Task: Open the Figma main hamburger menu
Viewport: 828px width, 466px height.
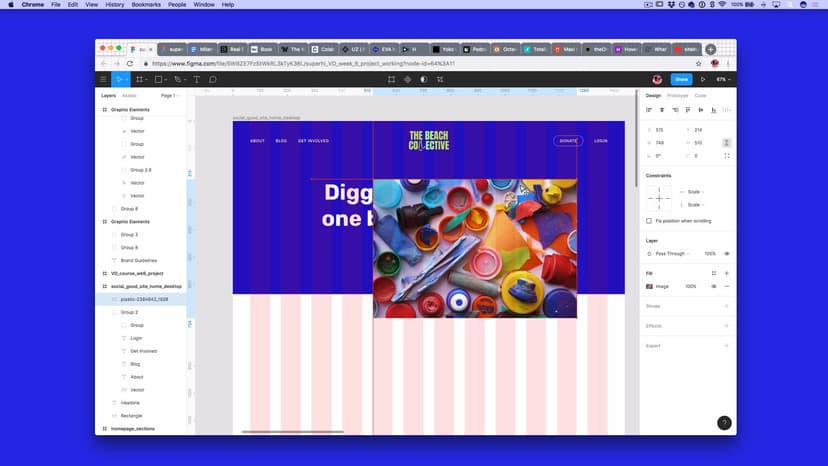Action: click(x=103, y=79)
